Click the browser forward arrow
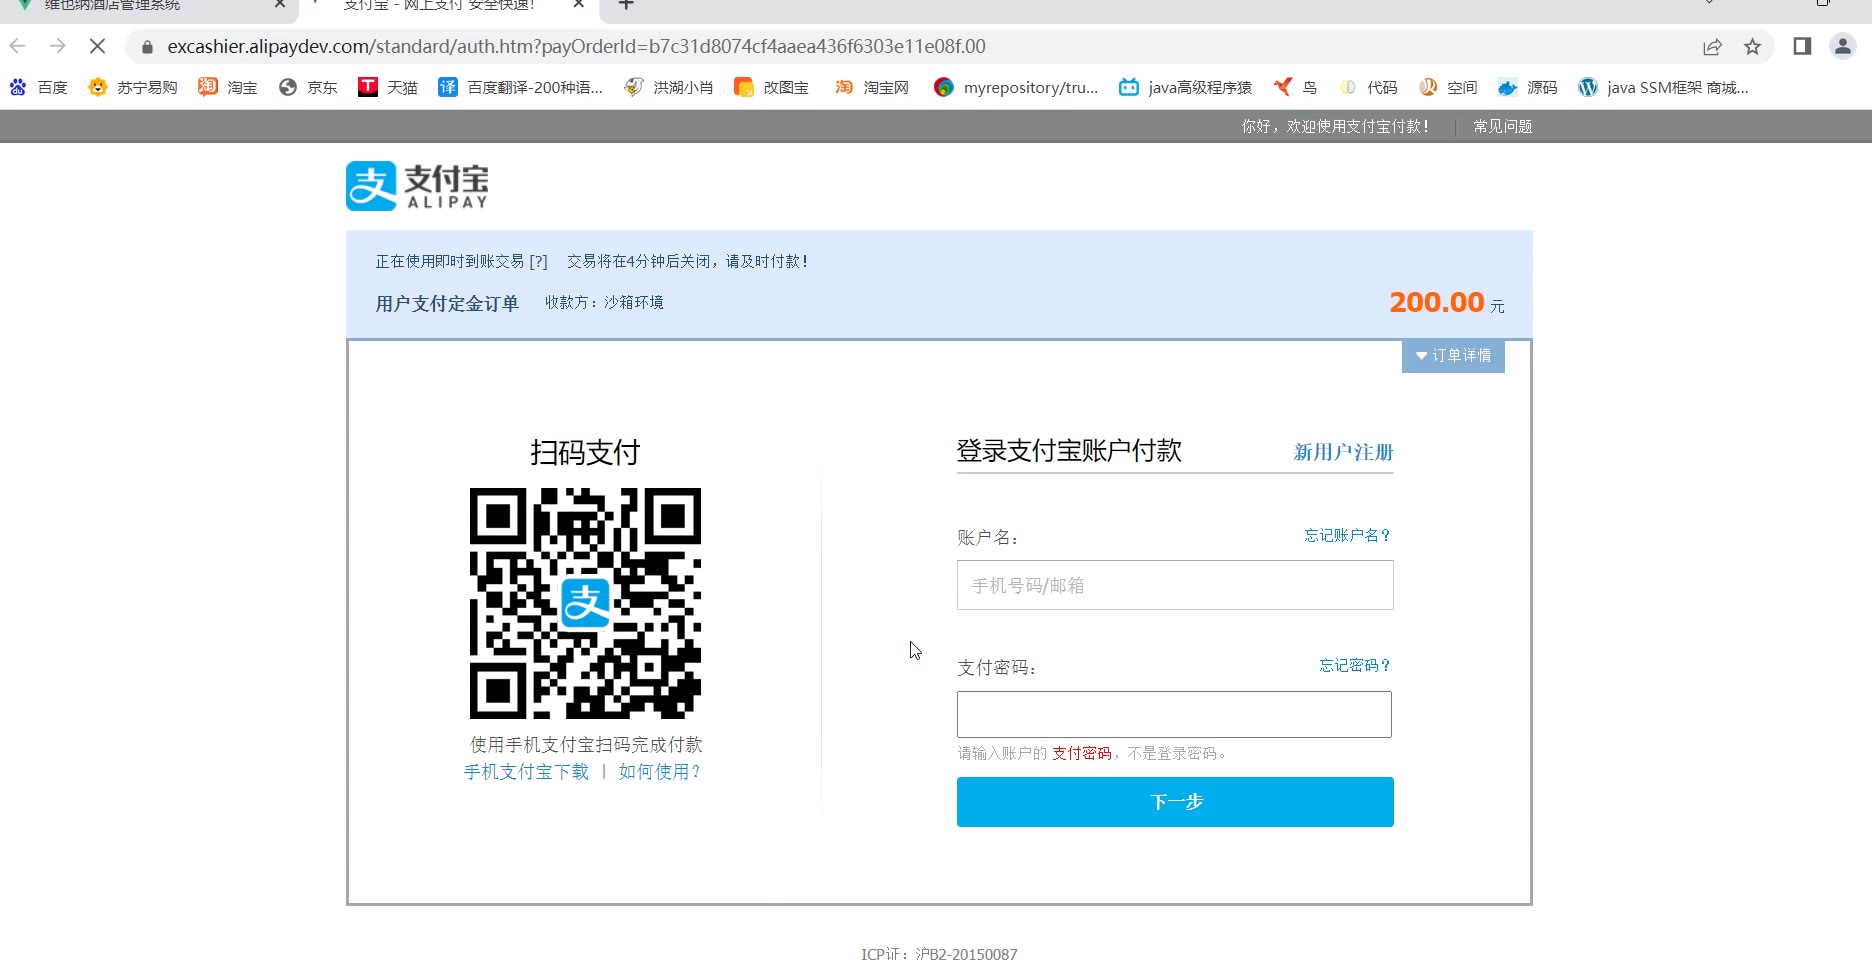 point(57,46)
